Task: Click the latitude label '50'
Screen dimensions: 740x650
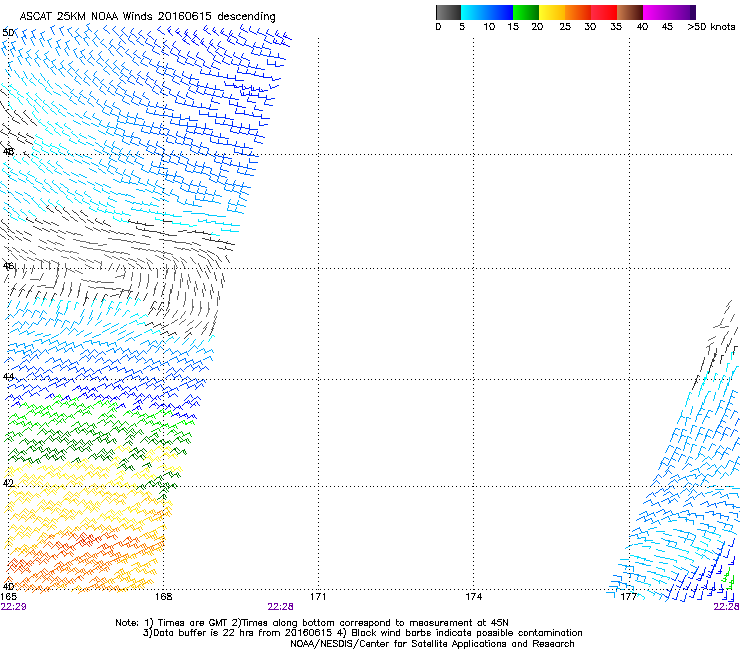Action: (x=8, y=33)
